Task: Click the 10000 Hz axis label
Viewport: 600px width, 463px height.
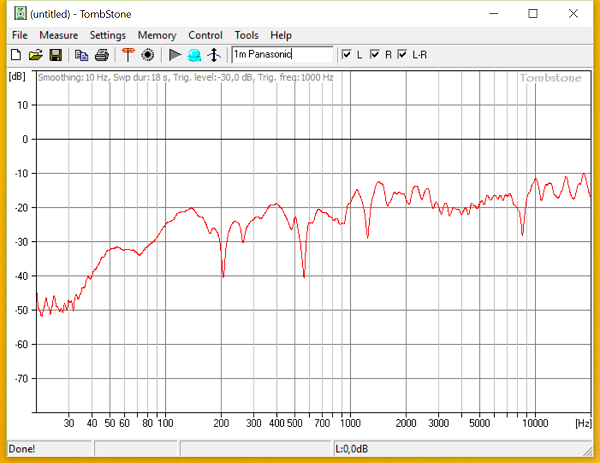Action: point(535,423)
